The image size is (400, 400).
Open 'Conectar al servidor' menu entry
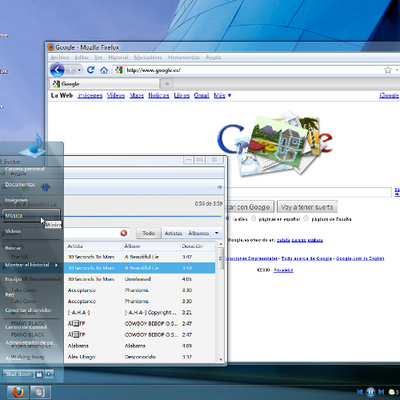click(28, 310)
